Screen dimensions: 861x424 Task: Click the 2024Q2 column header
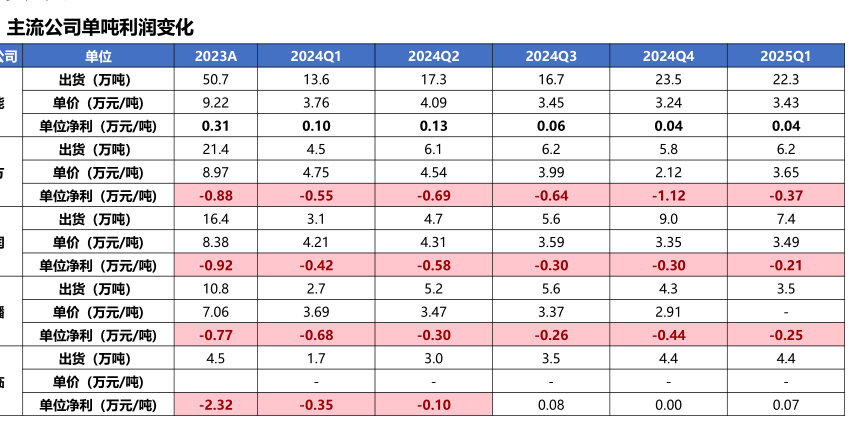point(433,56)
